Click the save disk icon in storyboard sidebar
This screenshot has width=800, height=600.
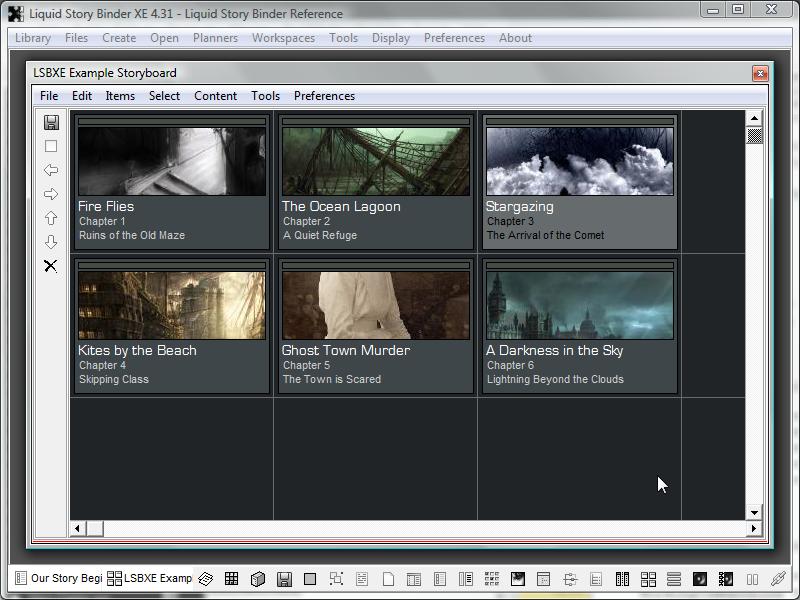(x=51, y=122)
